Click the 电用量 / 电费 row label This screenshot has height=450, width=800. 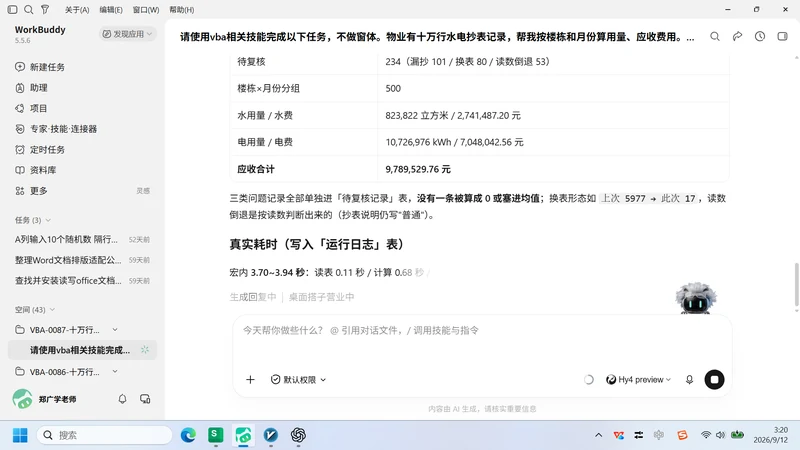(265, 142)
